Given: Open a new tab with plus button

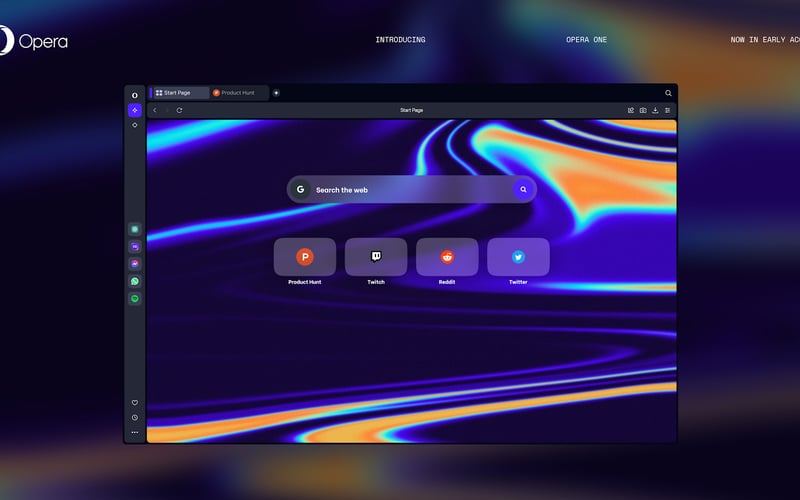Looking at the screenshot, I should 276,93.
